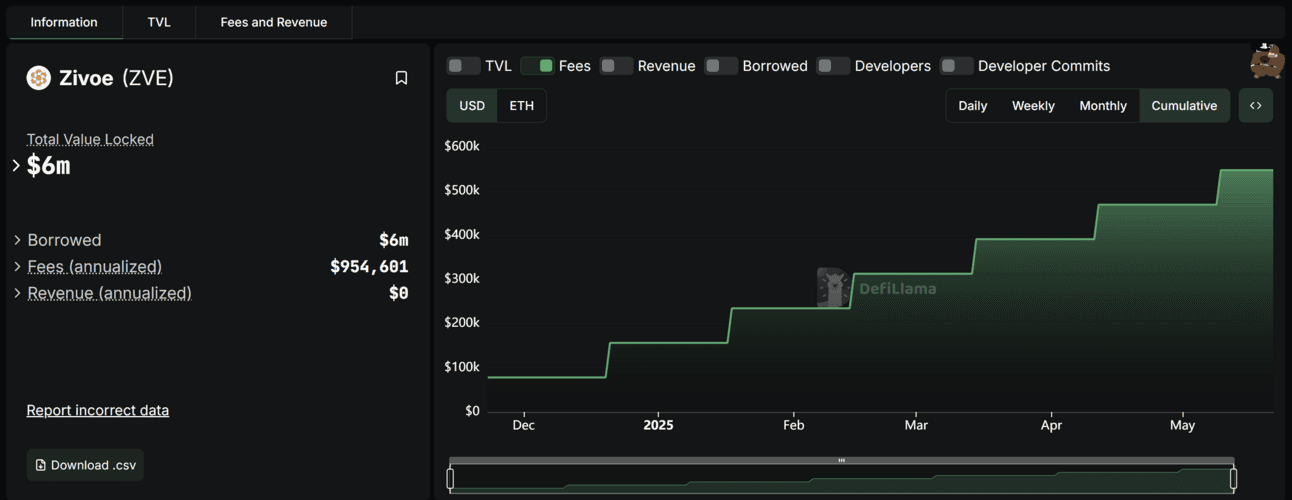The image size is (1292, 500).
Task: Click the Total Value Locked label
Action: point(90,139)
